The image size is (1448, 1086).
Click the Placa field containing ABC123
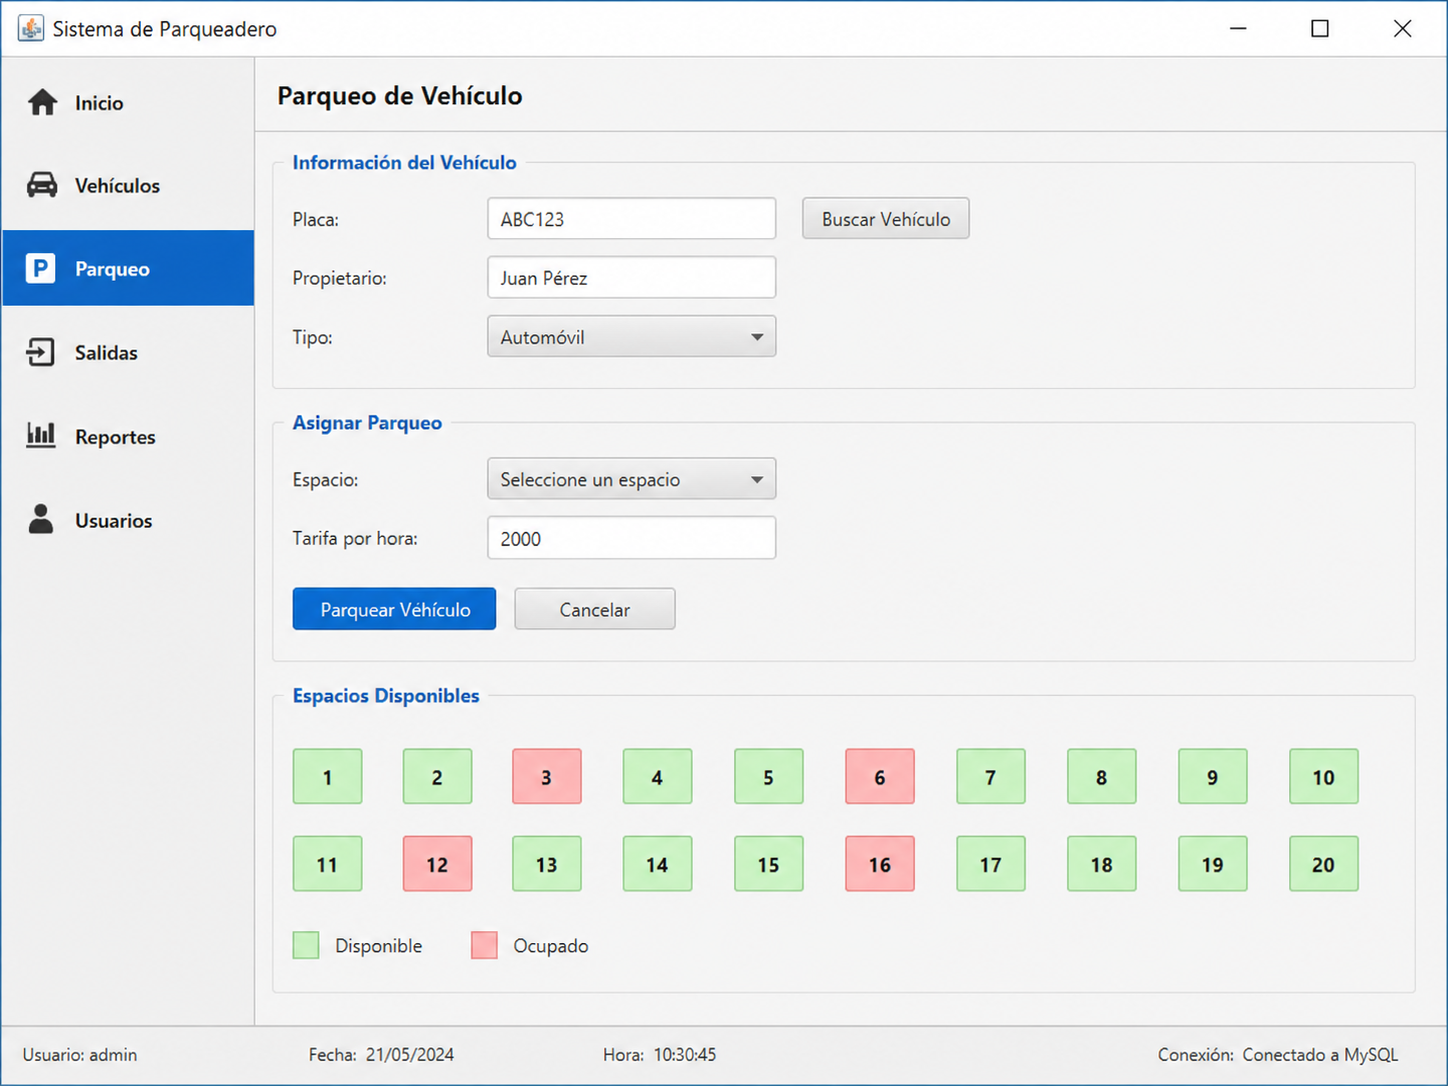[631, 219]
